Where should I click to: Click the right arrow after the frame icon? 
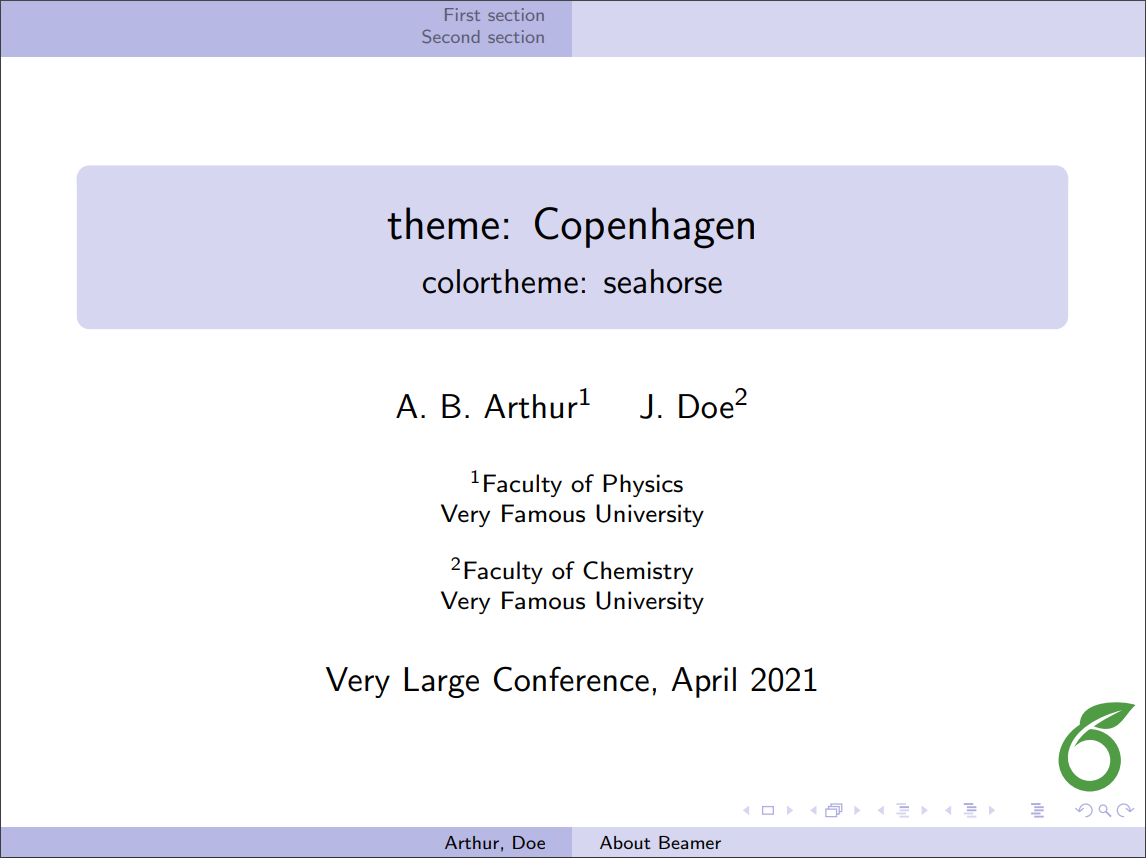(x=858, y=810)
